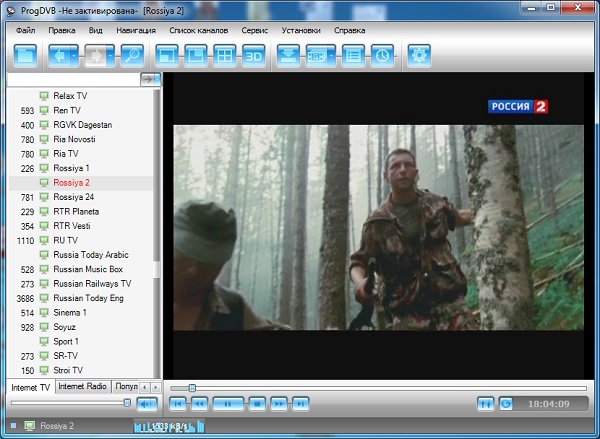This screenshot has height=439, width=600.
Task: Stop playback with the stop button
Action: (255, 403)
